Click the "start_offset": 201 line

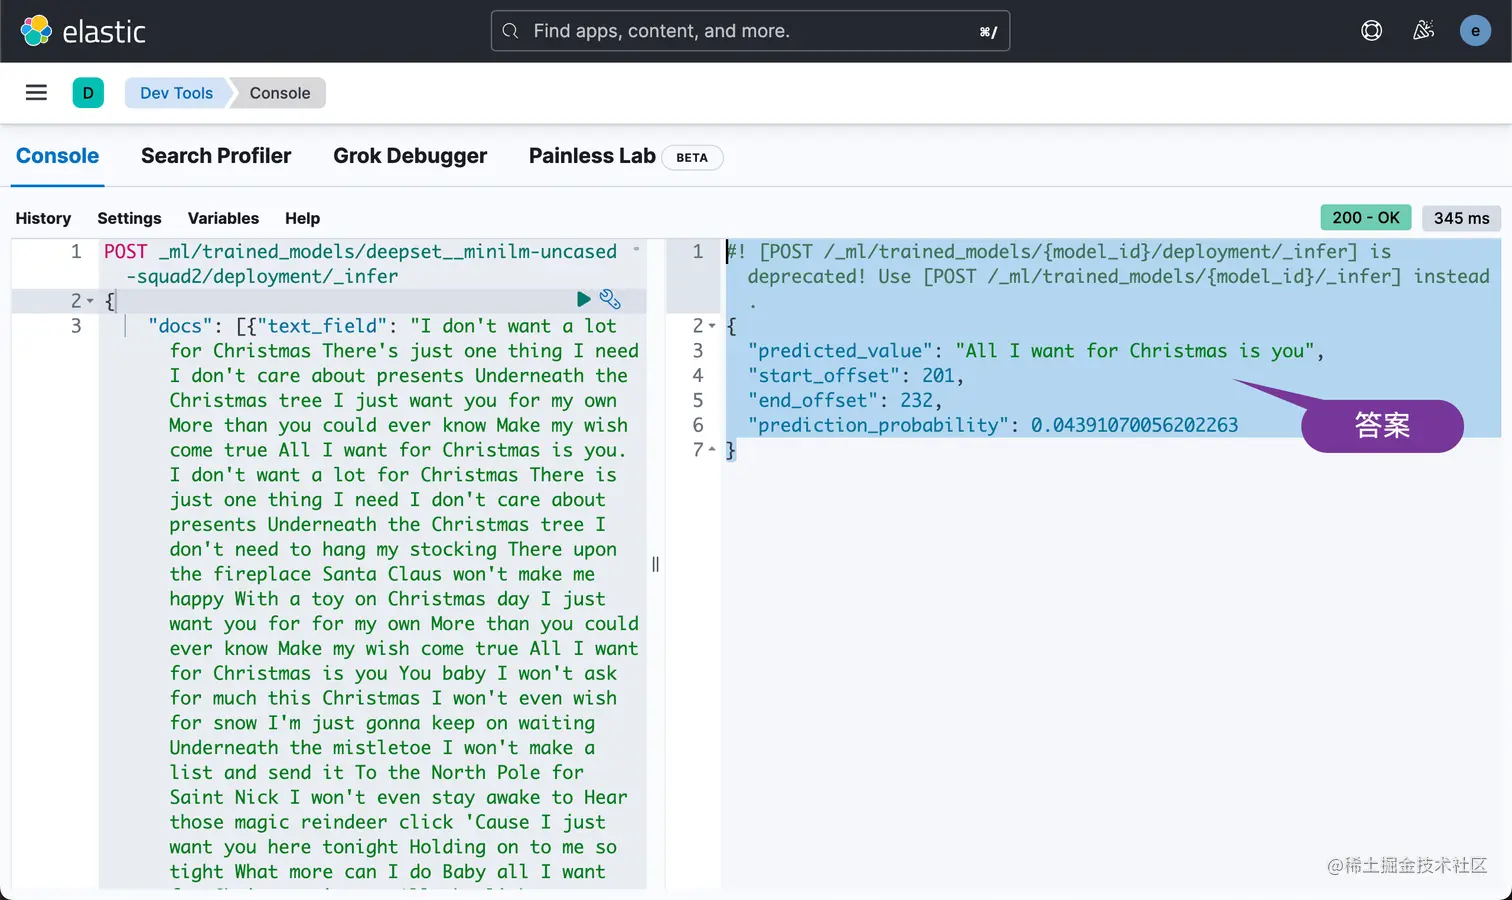pyautogui.click(x=855, y=376)
